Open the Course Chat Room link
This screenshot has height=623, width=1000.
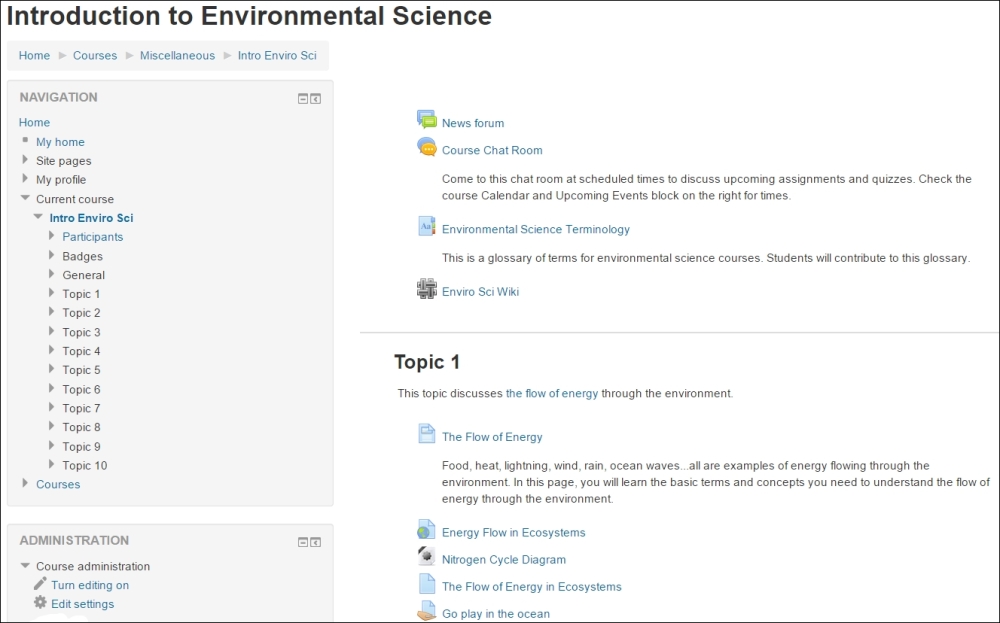[x=492, y=150]
